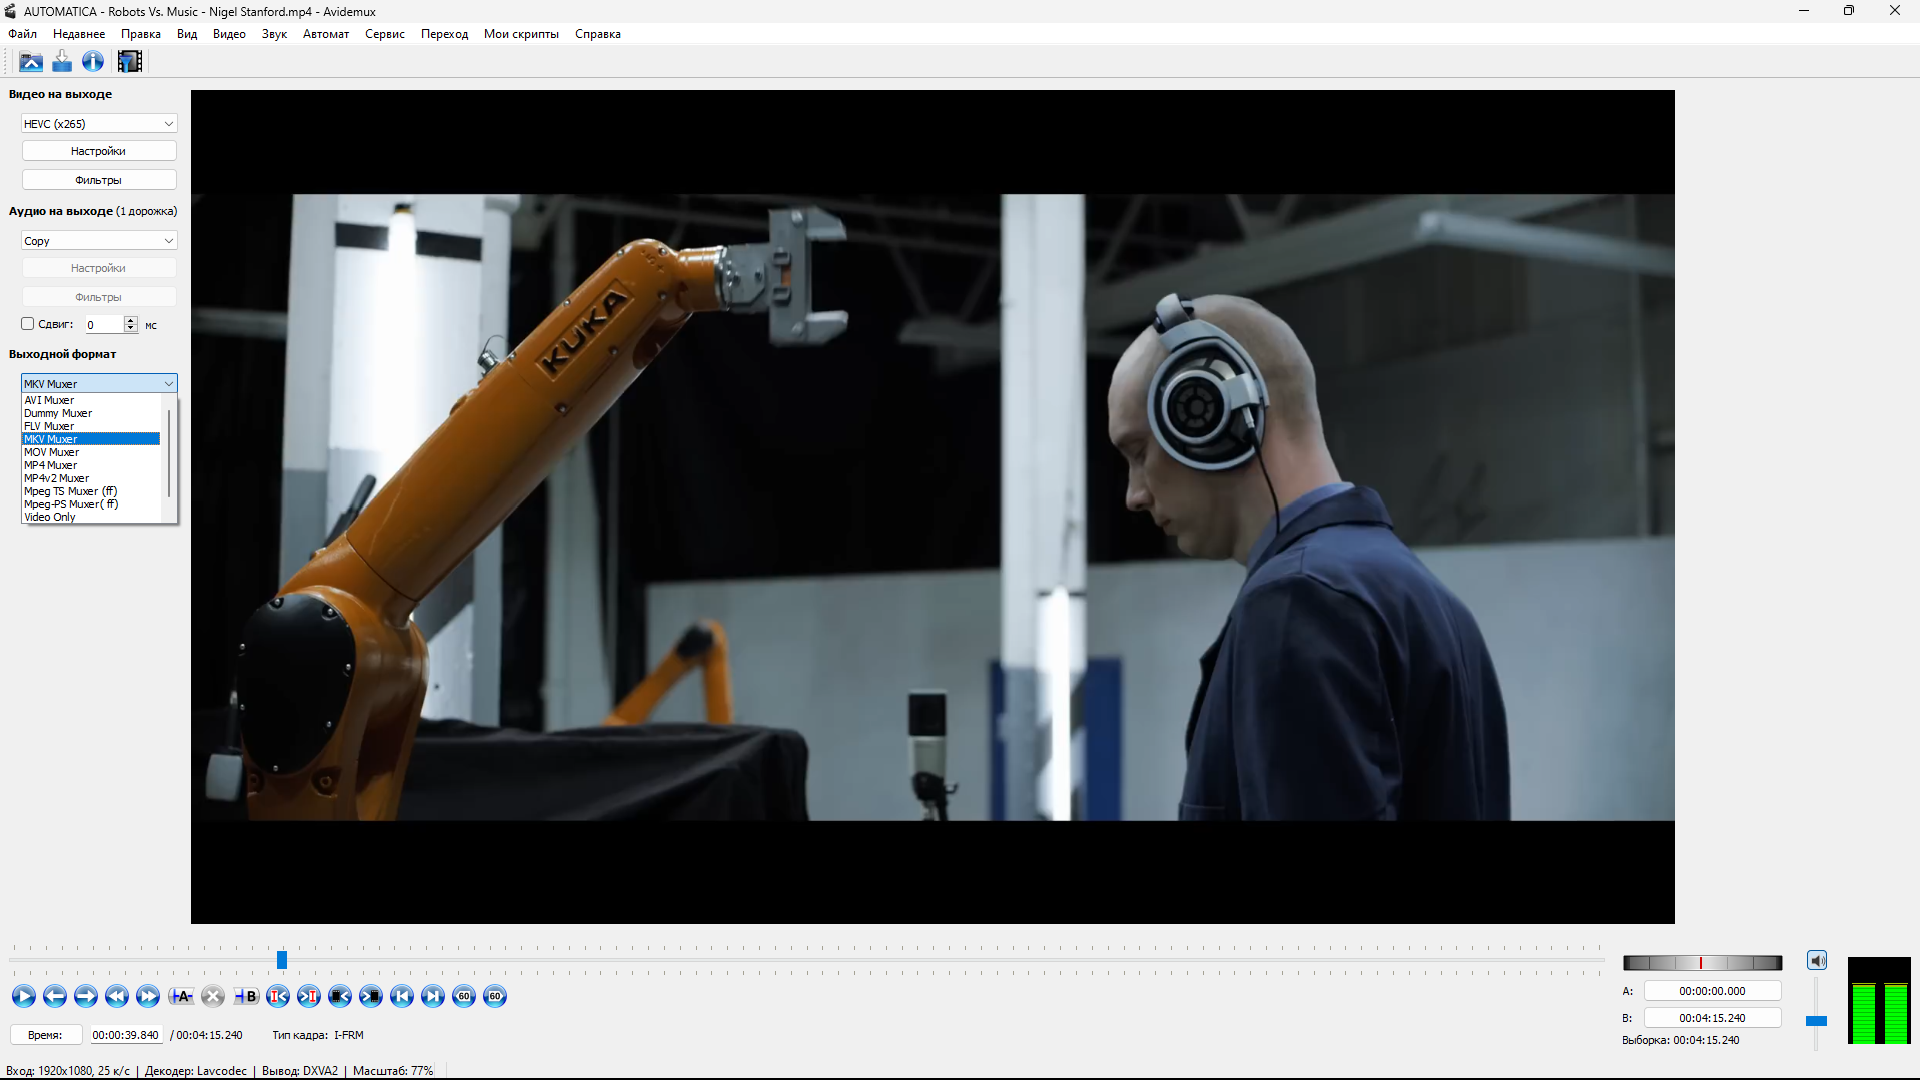Open the Звук menu
Image resolution: width=1920 pixels, height=1080 pixels.
click(x=274, y=34)
